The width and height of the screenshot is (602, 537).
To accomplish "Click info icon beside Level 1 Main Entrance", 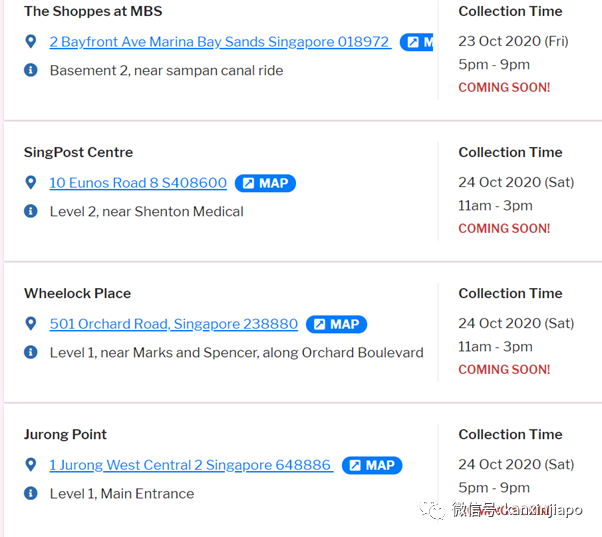I will click(x=31, y=493).
